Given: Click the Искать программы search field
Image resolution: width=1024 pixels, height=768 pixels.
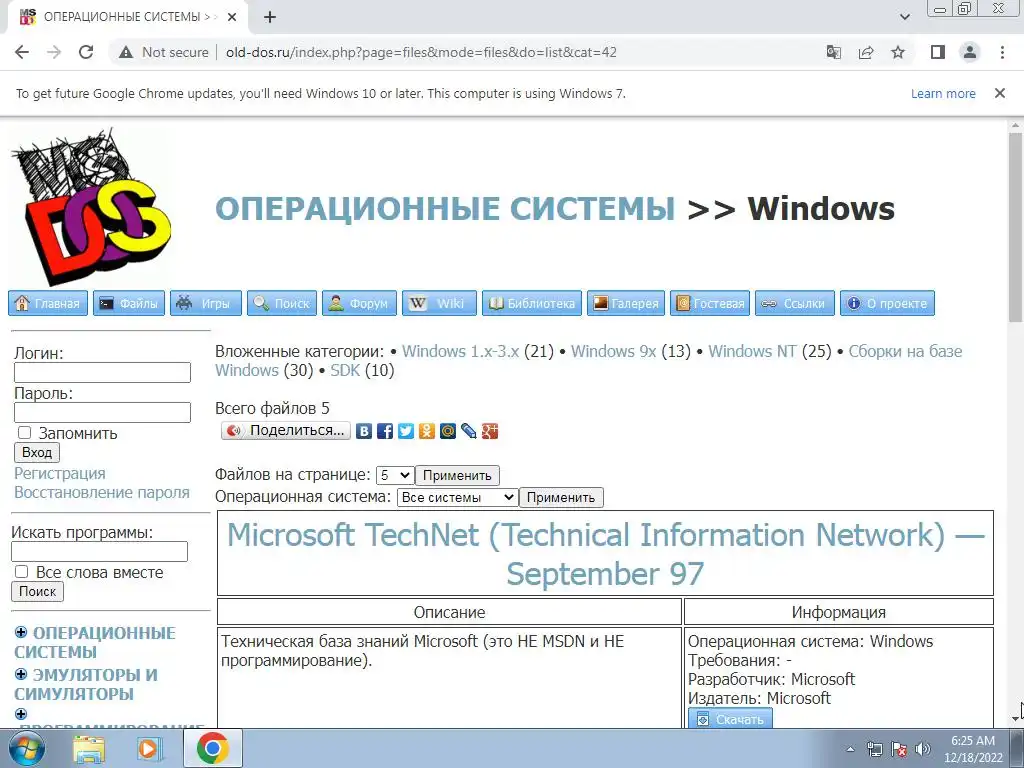Looking at the screenshot, I should [99, 551].
